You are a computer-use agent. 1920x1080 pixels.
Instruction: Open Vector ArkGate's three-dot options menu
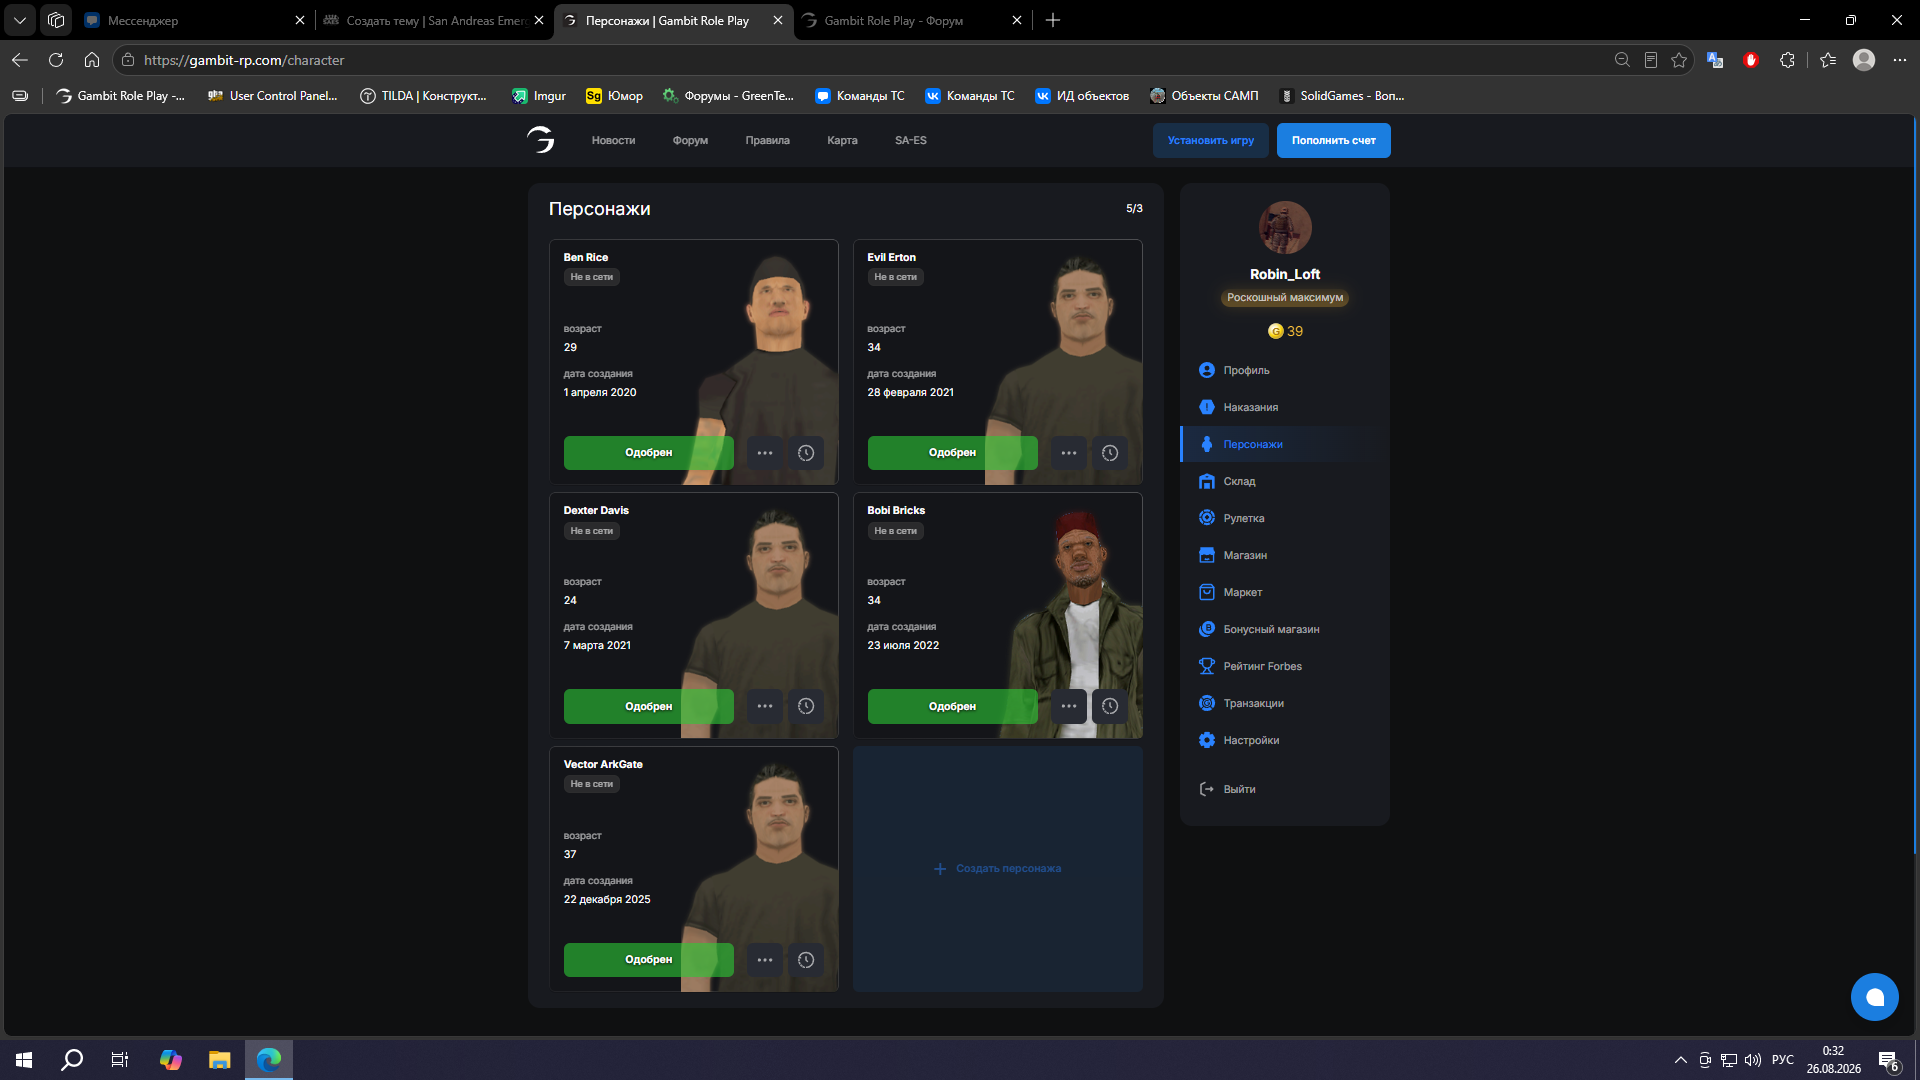pos(765,960)
